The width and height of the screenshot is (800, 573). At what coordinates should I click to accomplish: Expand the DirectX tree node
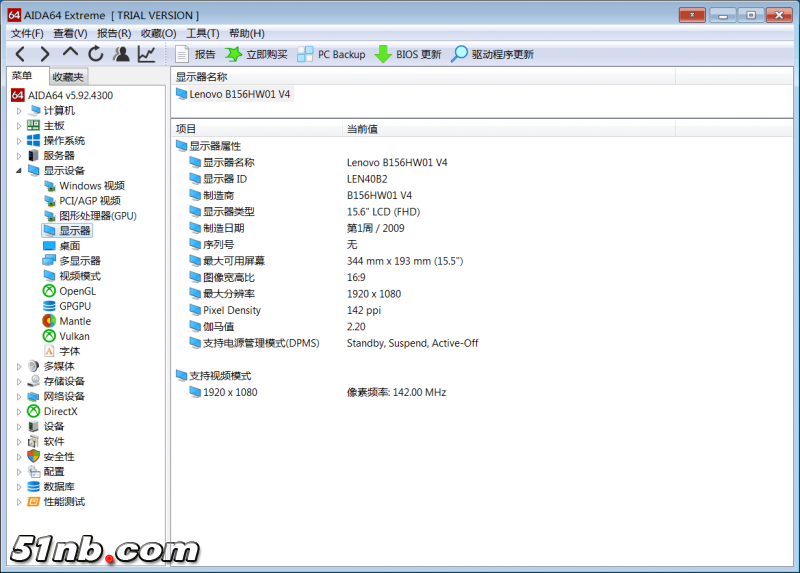(x=19, y=411)
